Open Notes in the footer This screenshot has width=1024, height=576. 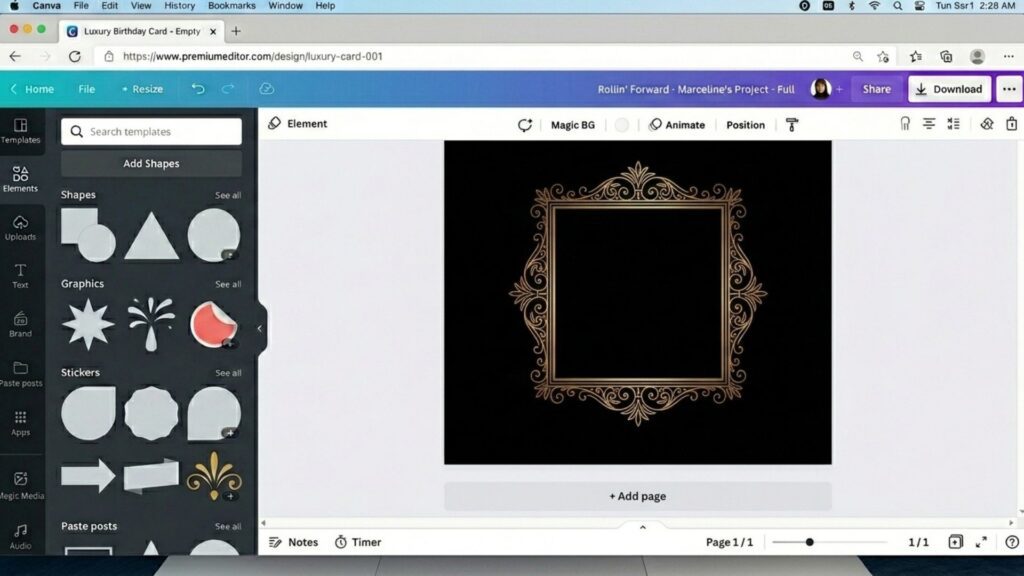(294, 542)
